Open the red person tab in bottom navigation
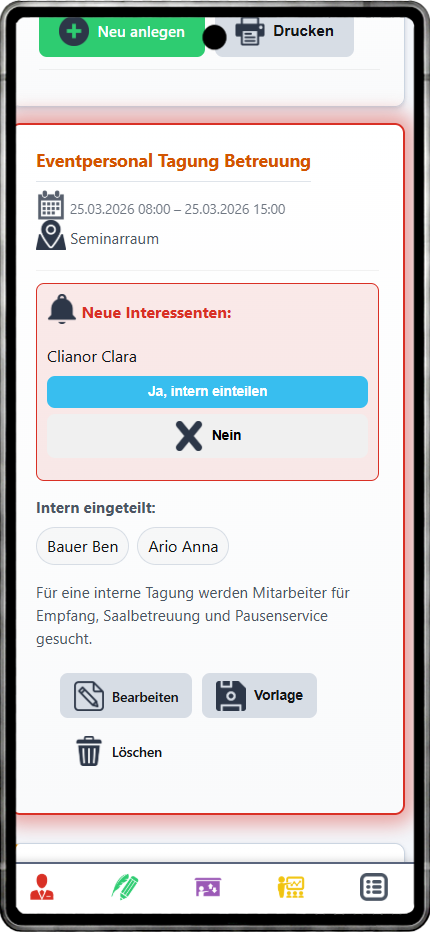This screenshot has height=932, width=430. coord(42,887)
